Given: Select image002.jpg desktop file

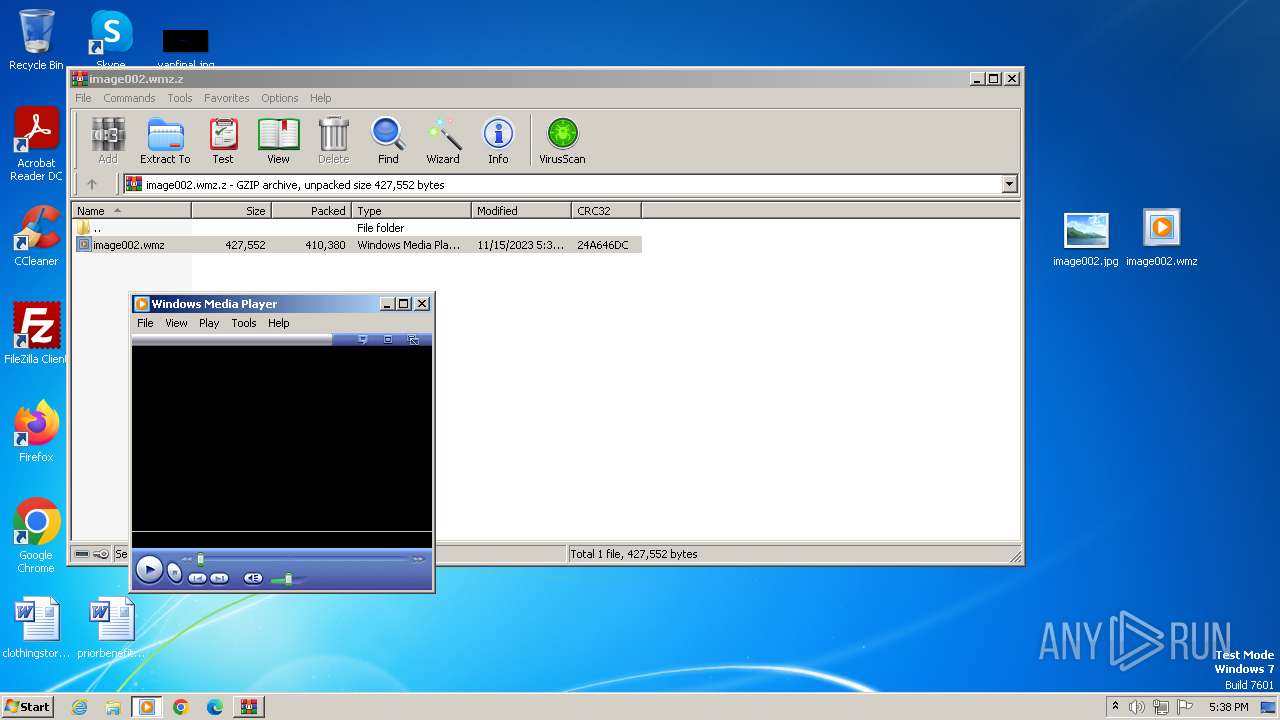Looking at the screenshot, I should [1086, 240].
